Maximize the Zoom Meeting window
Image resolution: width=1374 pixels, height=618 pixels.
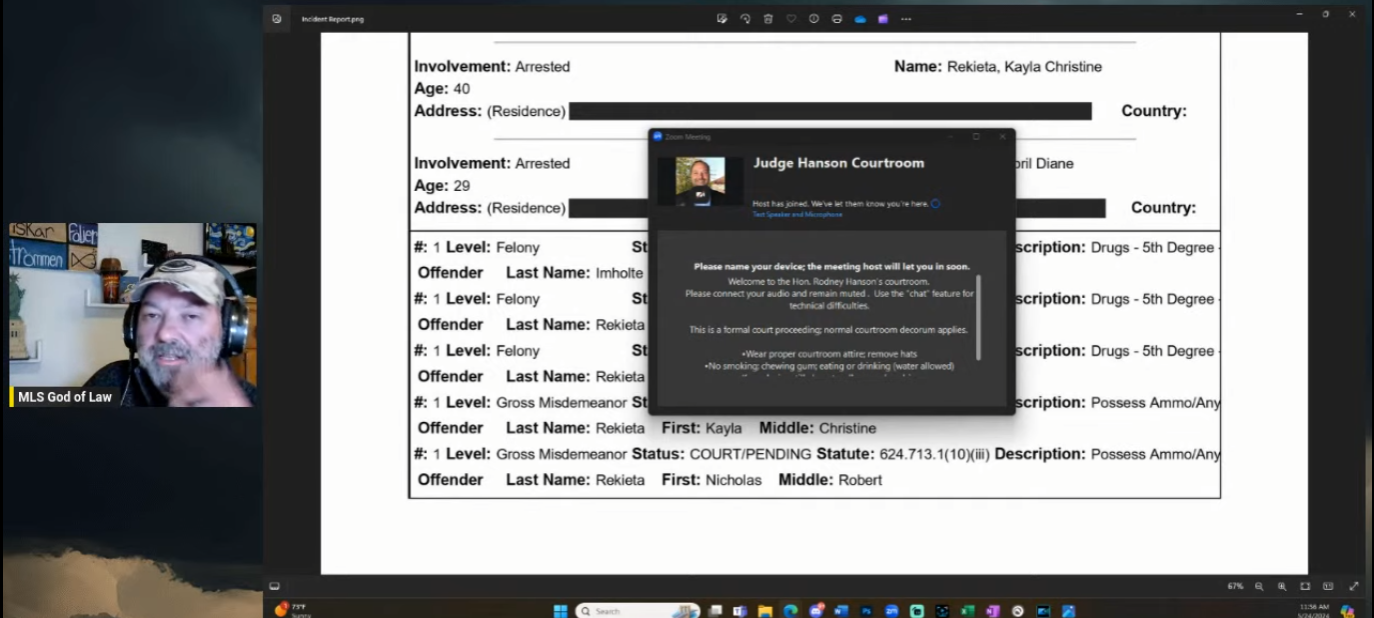click(x=976, y=136)
